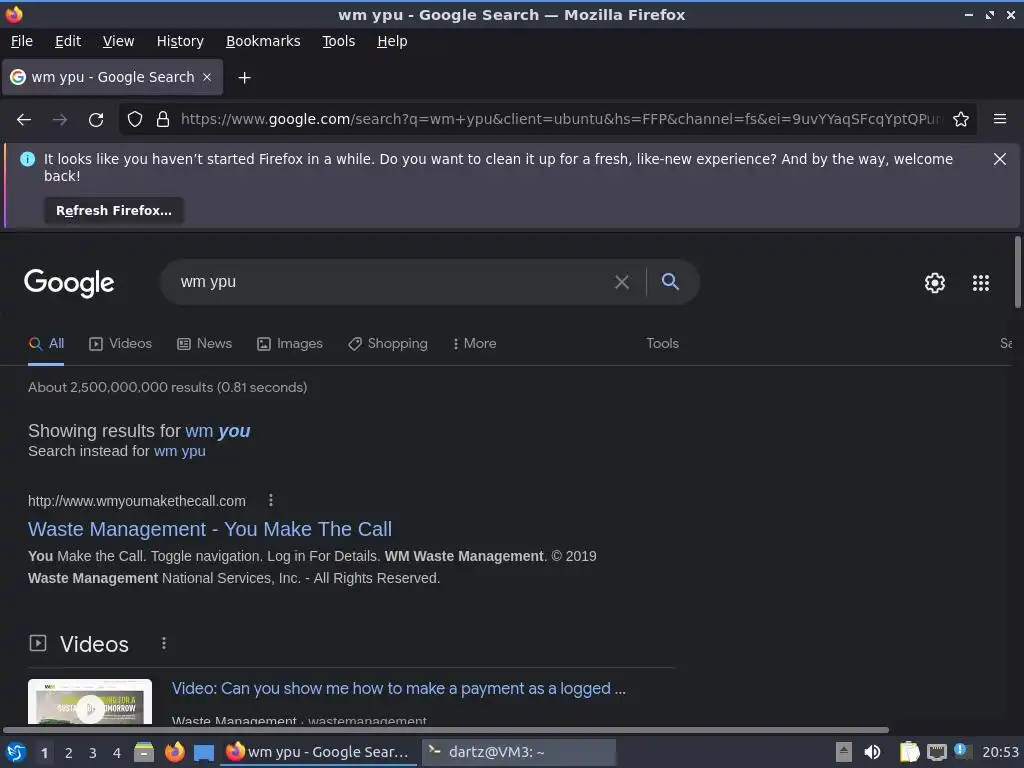Launch file manager from taskbar

point(144,752)
